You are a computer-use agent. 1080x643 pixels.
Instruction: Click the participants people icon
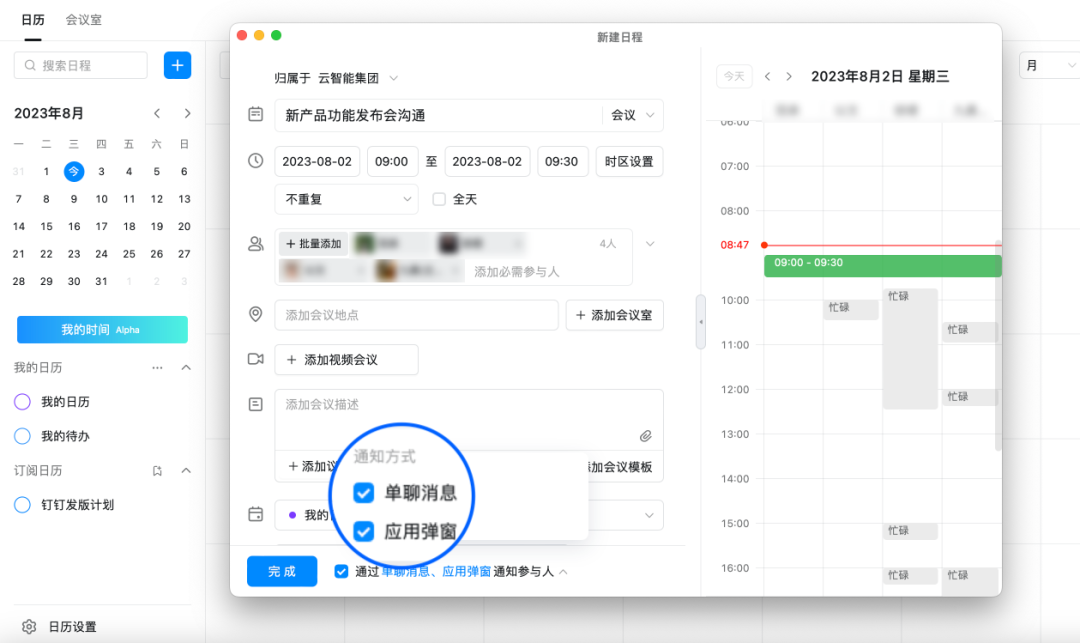point(256,244)
